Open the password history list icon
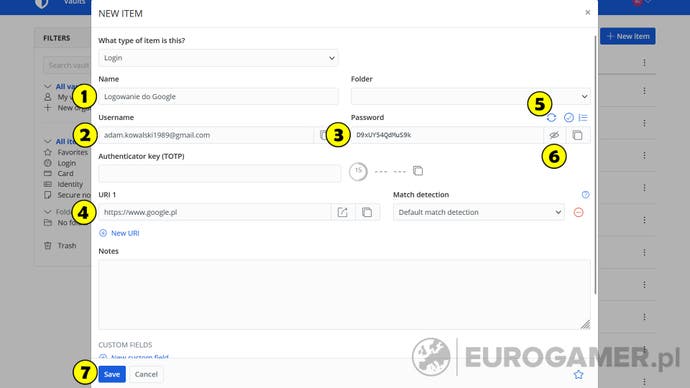The width and height of the screenshot is (690, 388). [583, 117]
